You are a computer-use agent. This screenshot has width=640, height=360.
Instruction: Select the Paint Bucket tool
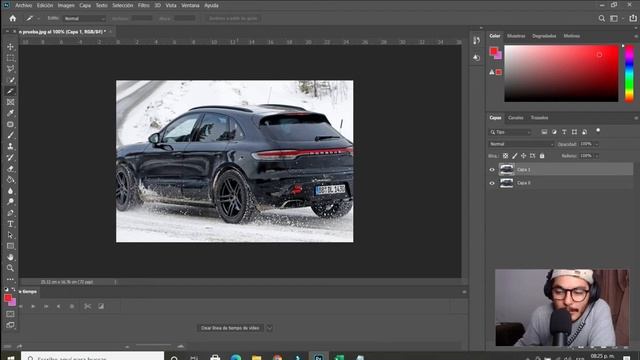point(10,180)
